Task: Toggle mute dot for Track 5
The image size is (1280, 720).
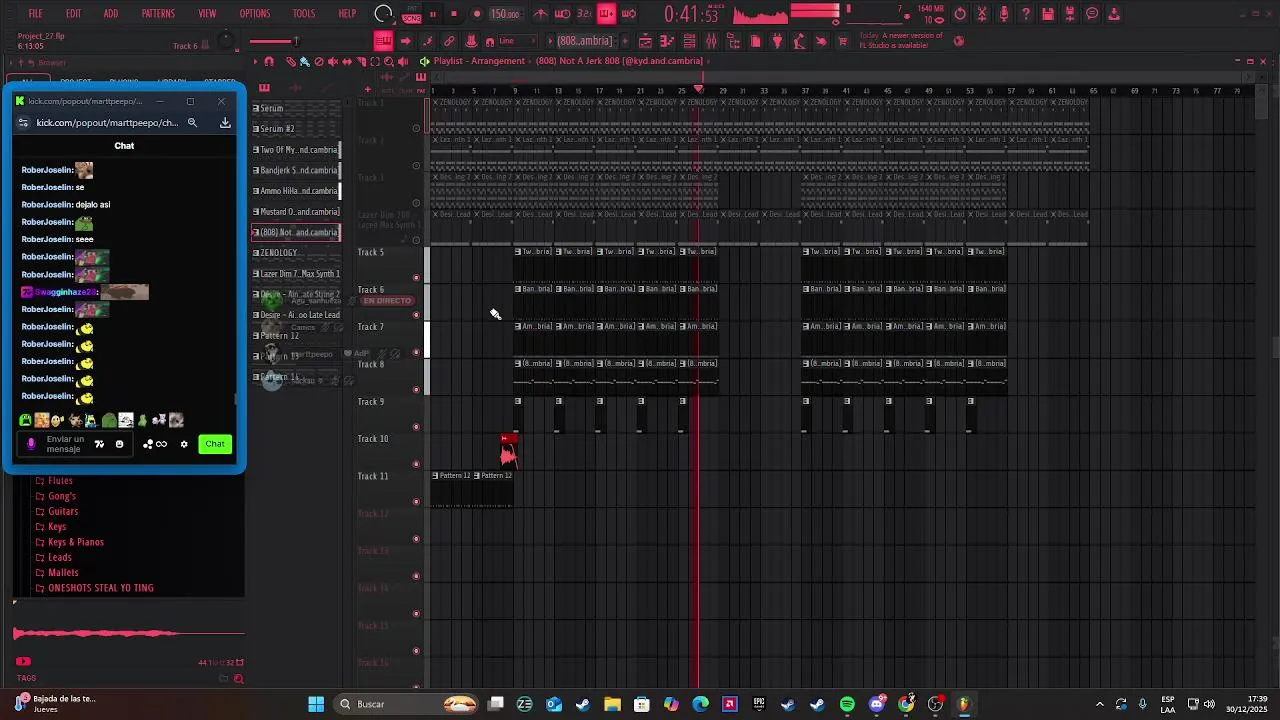Action: pos(416,278)
